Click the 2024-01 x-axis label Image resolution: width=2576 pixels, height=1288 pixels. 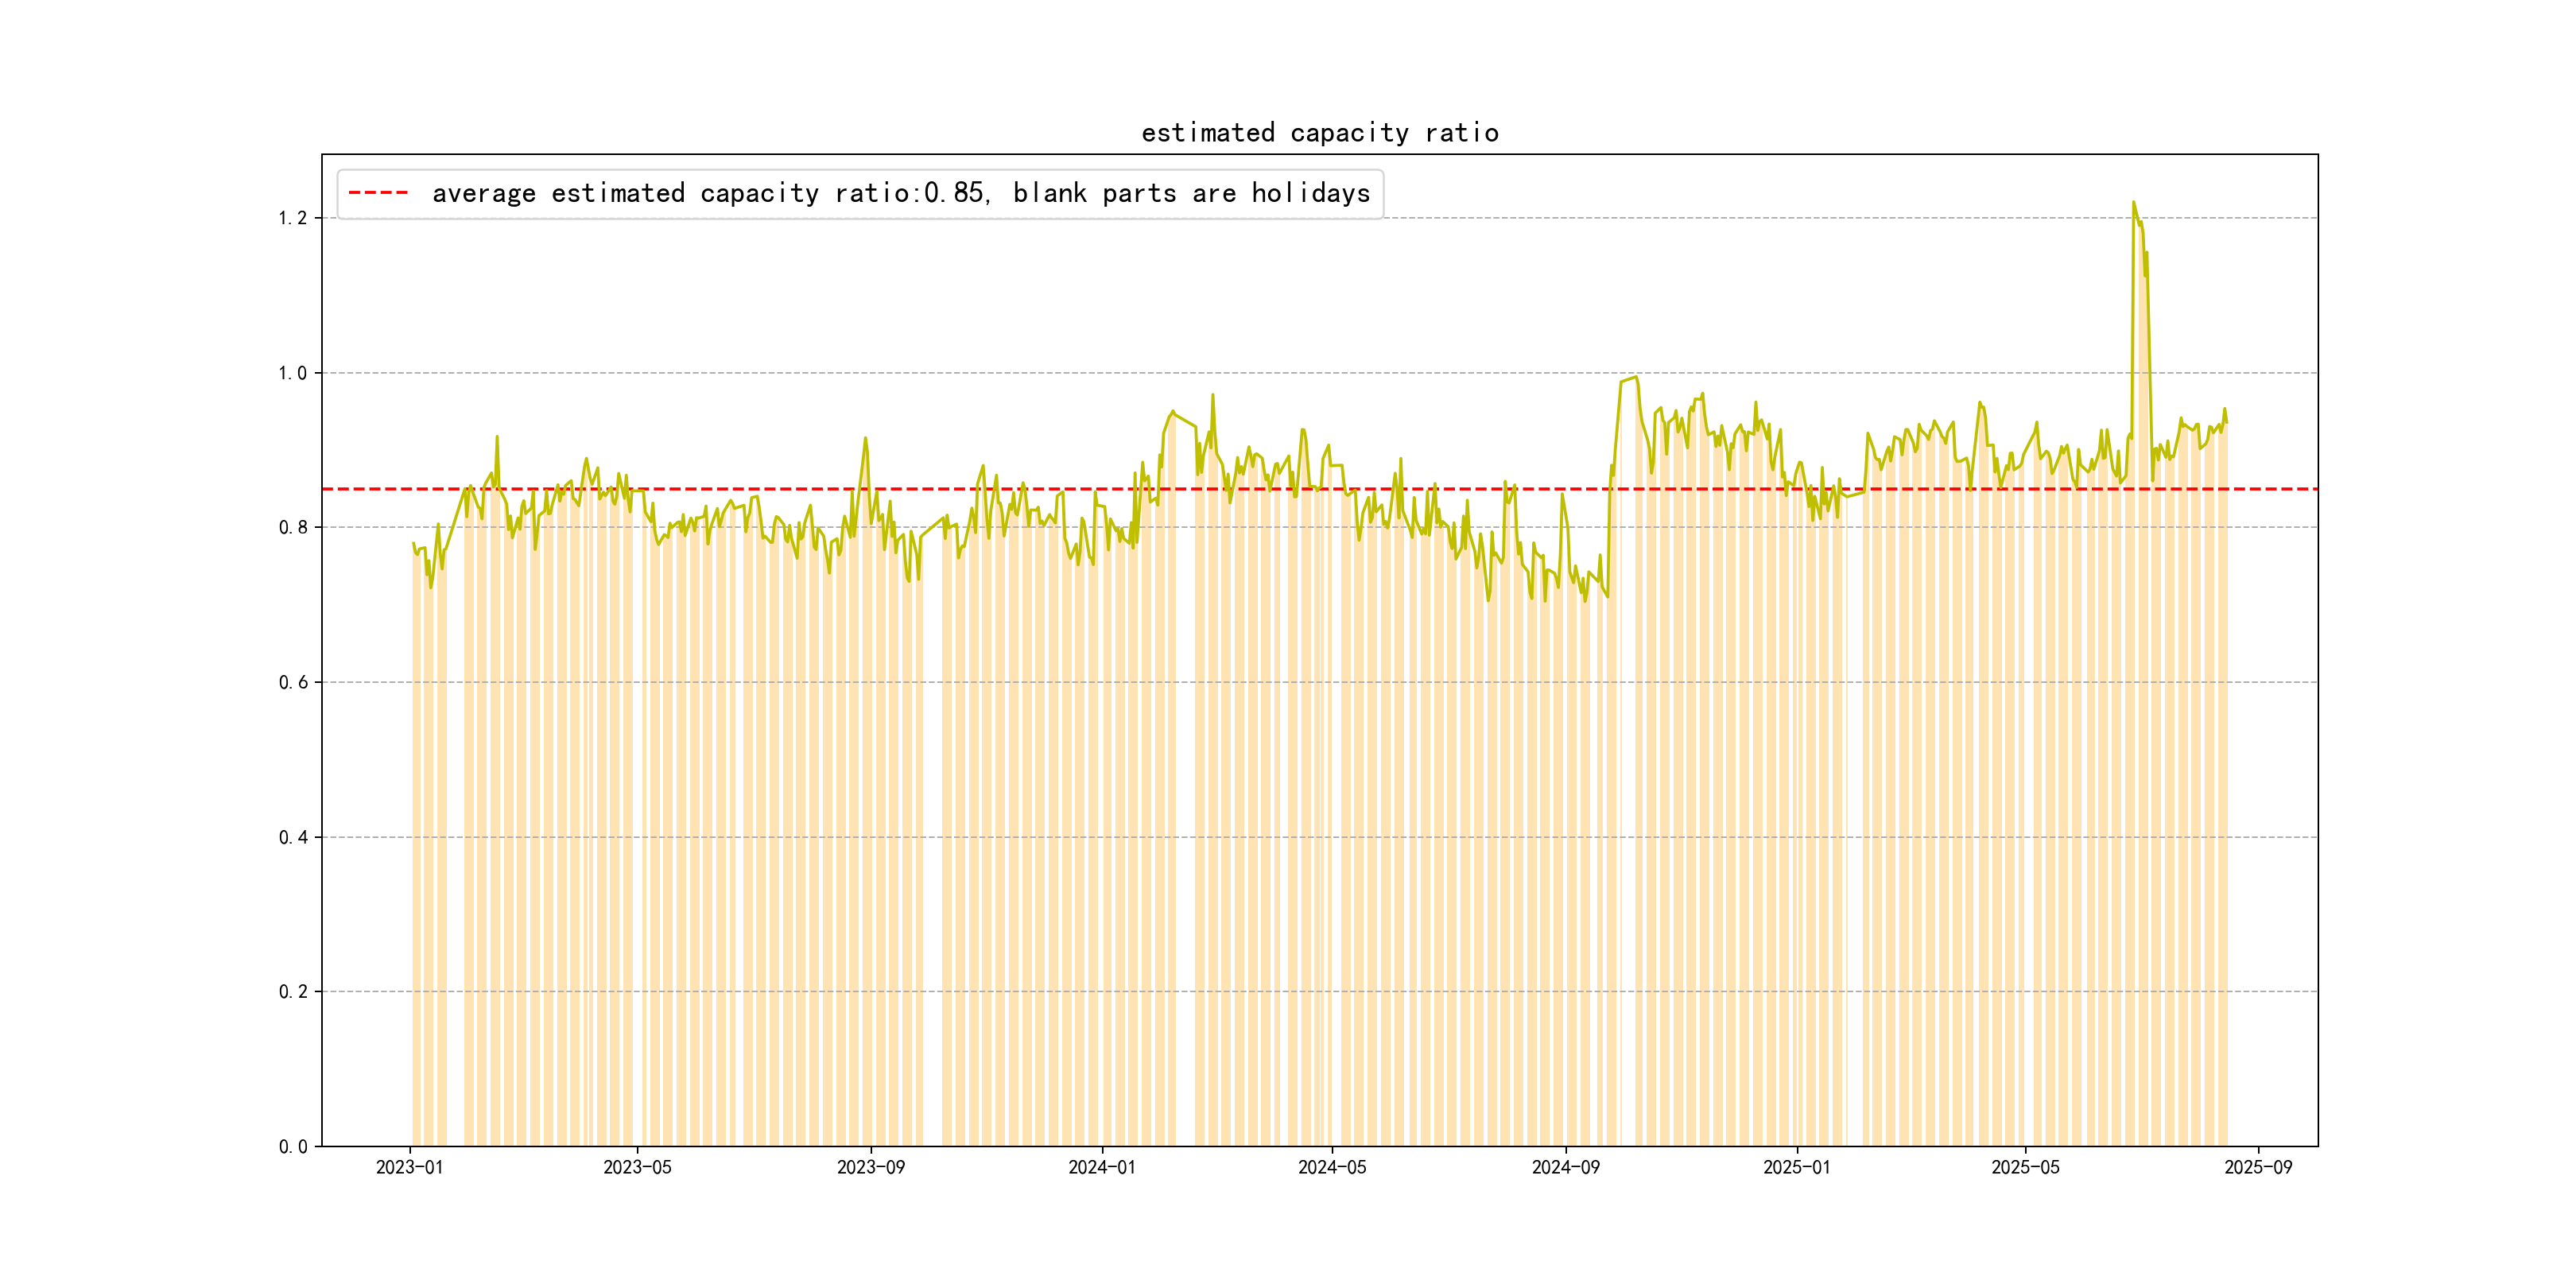[x=1101, y=1167]
